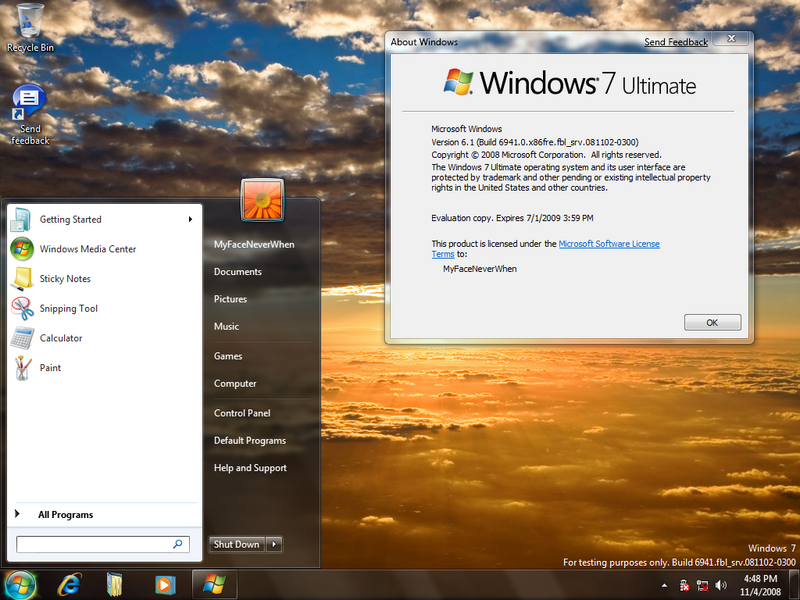
Task: Open Control Panel from the Start menu
Action: click(242, 413)
